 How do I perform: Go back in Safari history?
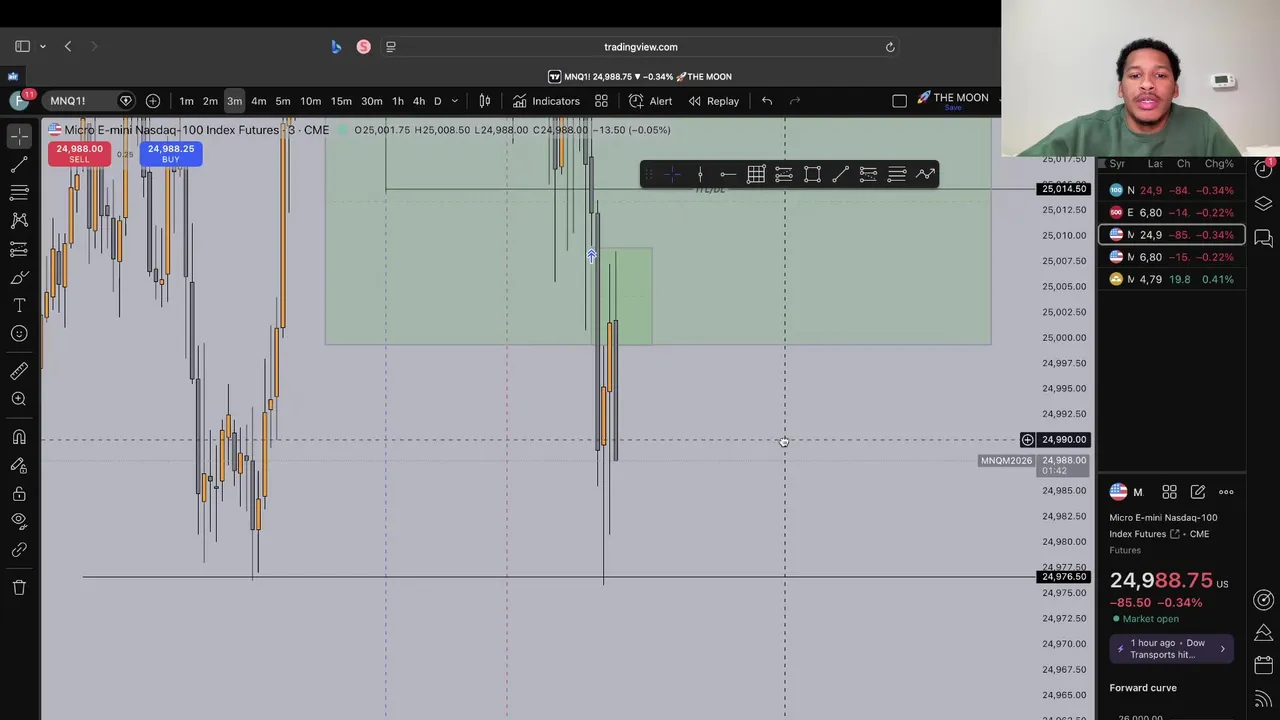tap(68, 46)
